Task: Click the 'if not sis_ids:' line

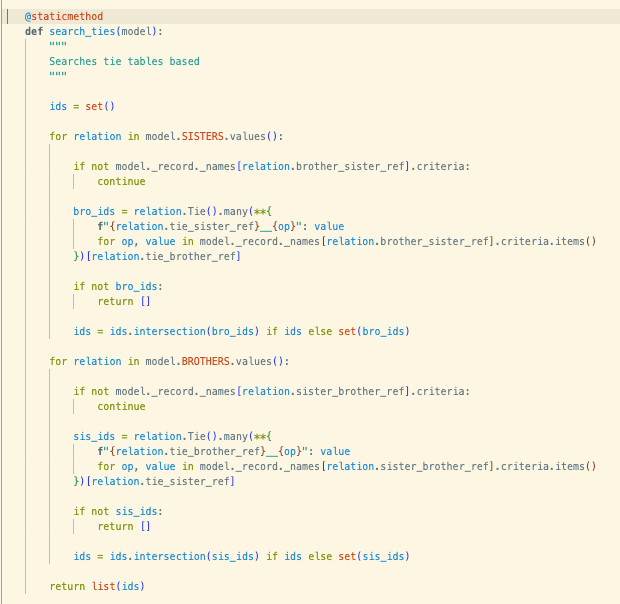Action: click(118, 512)
